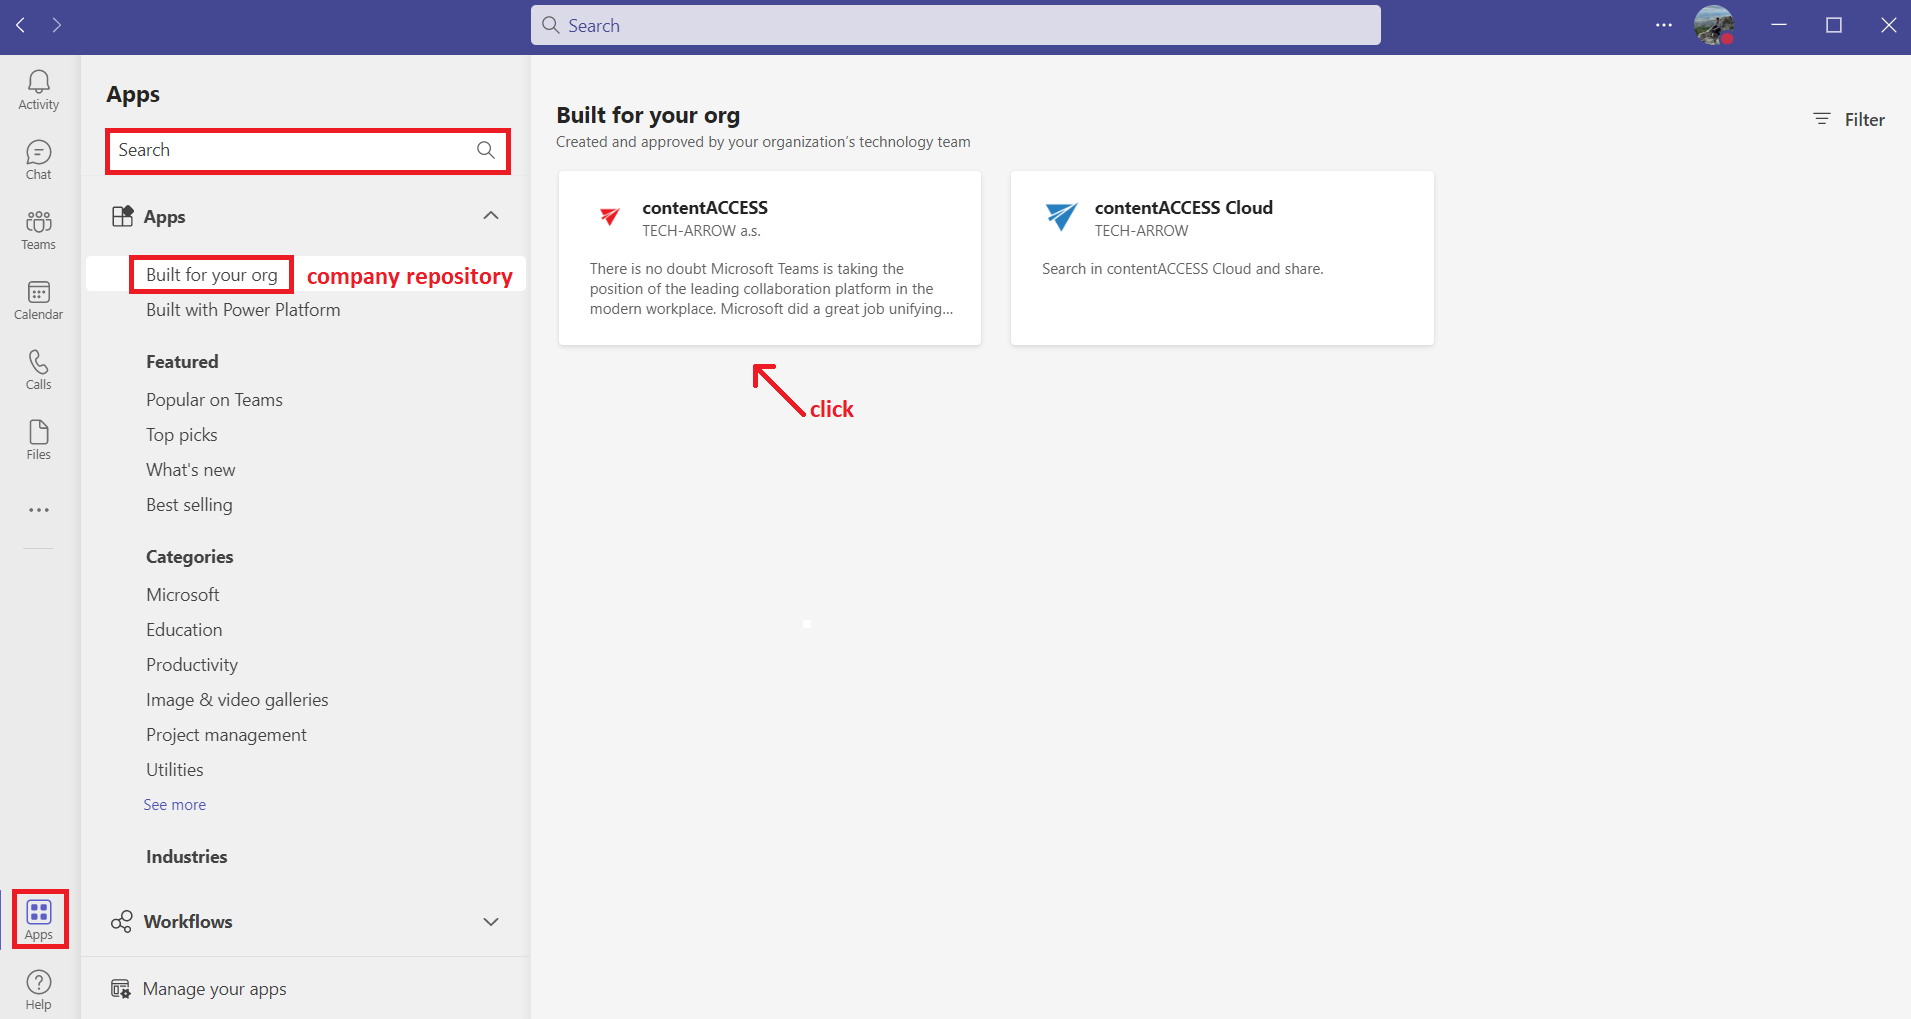Open Best selling list
The height and width of the screenshot is (1019, 1911).
click(x=189, y=505)
